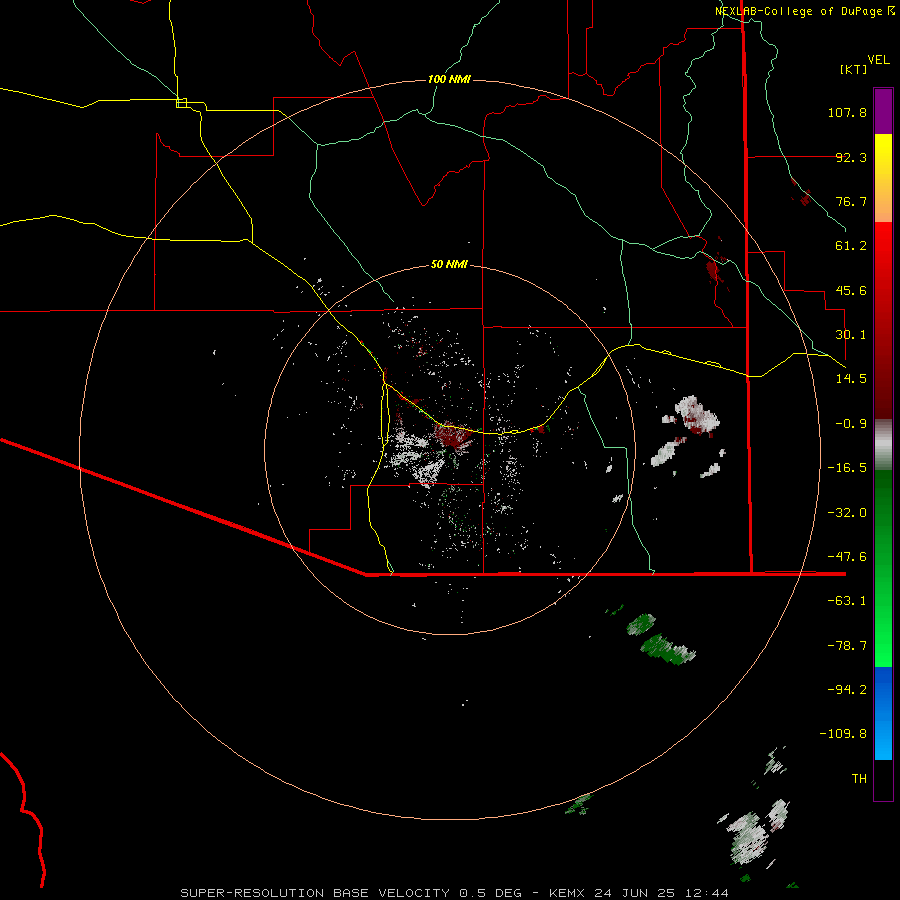Click the VEL legend title
The width and height of the screenshot is (900, 900).
(x=878, y=60)
